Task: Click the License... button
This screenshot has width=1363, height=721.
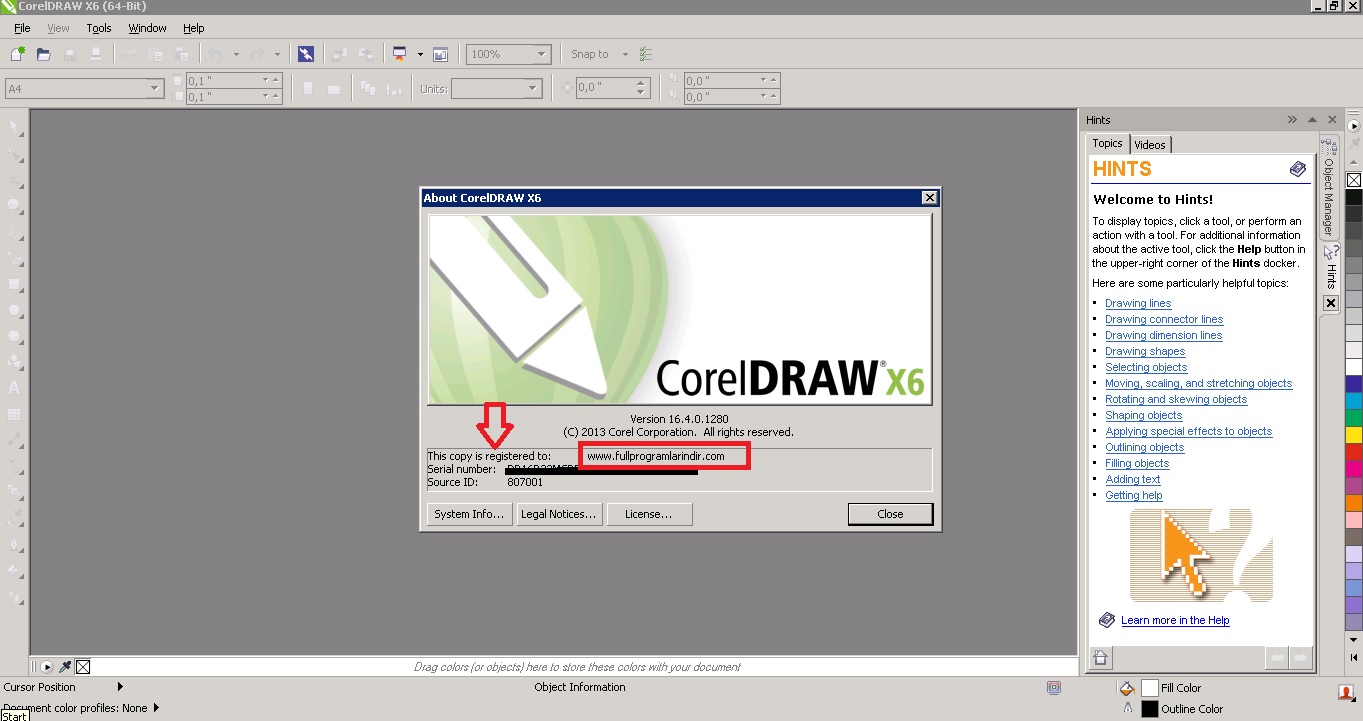Action: point(649,514)
